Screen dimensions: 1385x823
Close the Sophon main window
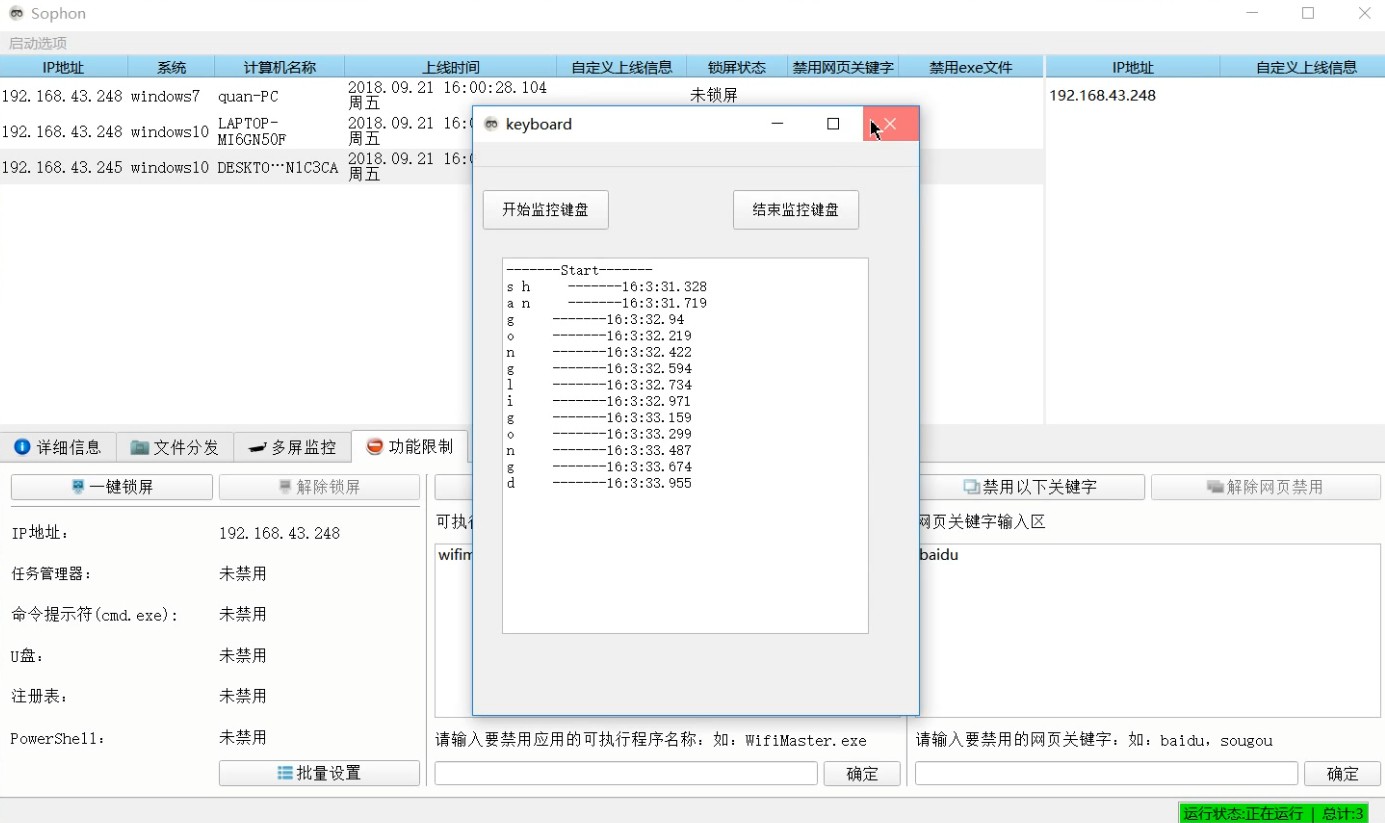pyautogui.click(x=1364, y=13)
